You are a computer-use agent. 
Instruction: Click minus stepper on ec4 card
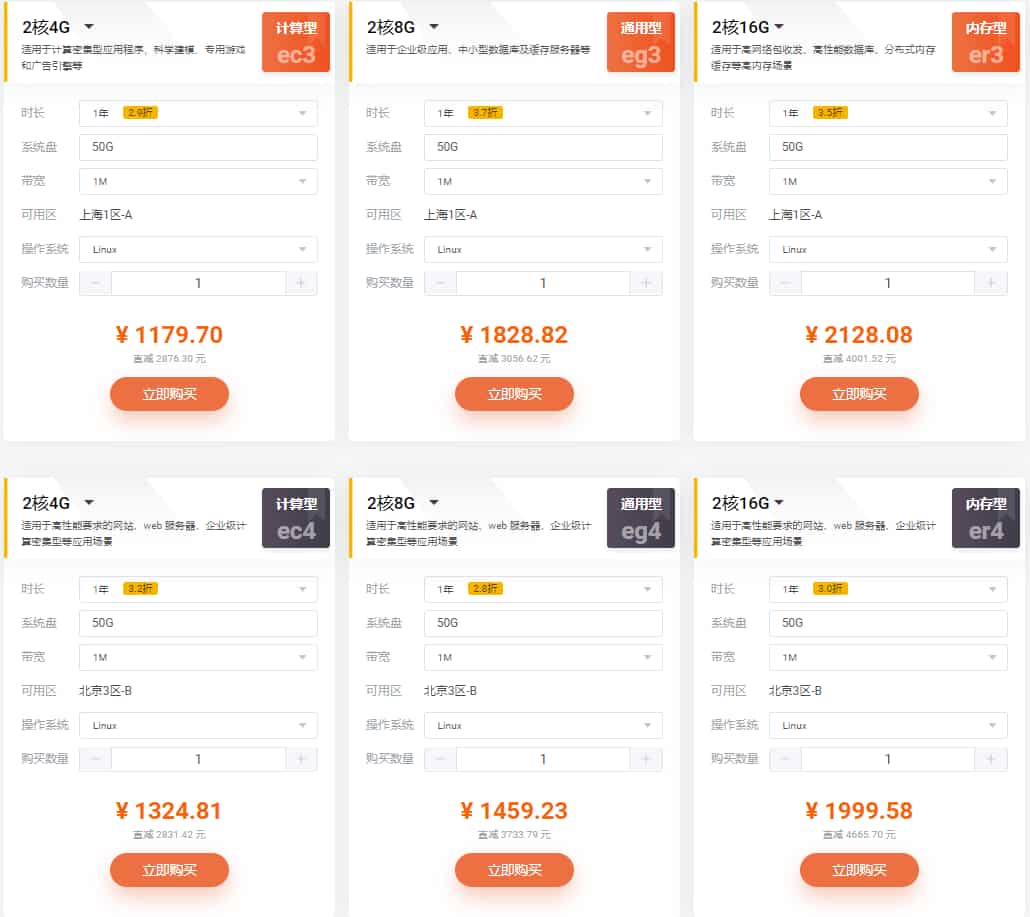(96, 759)
